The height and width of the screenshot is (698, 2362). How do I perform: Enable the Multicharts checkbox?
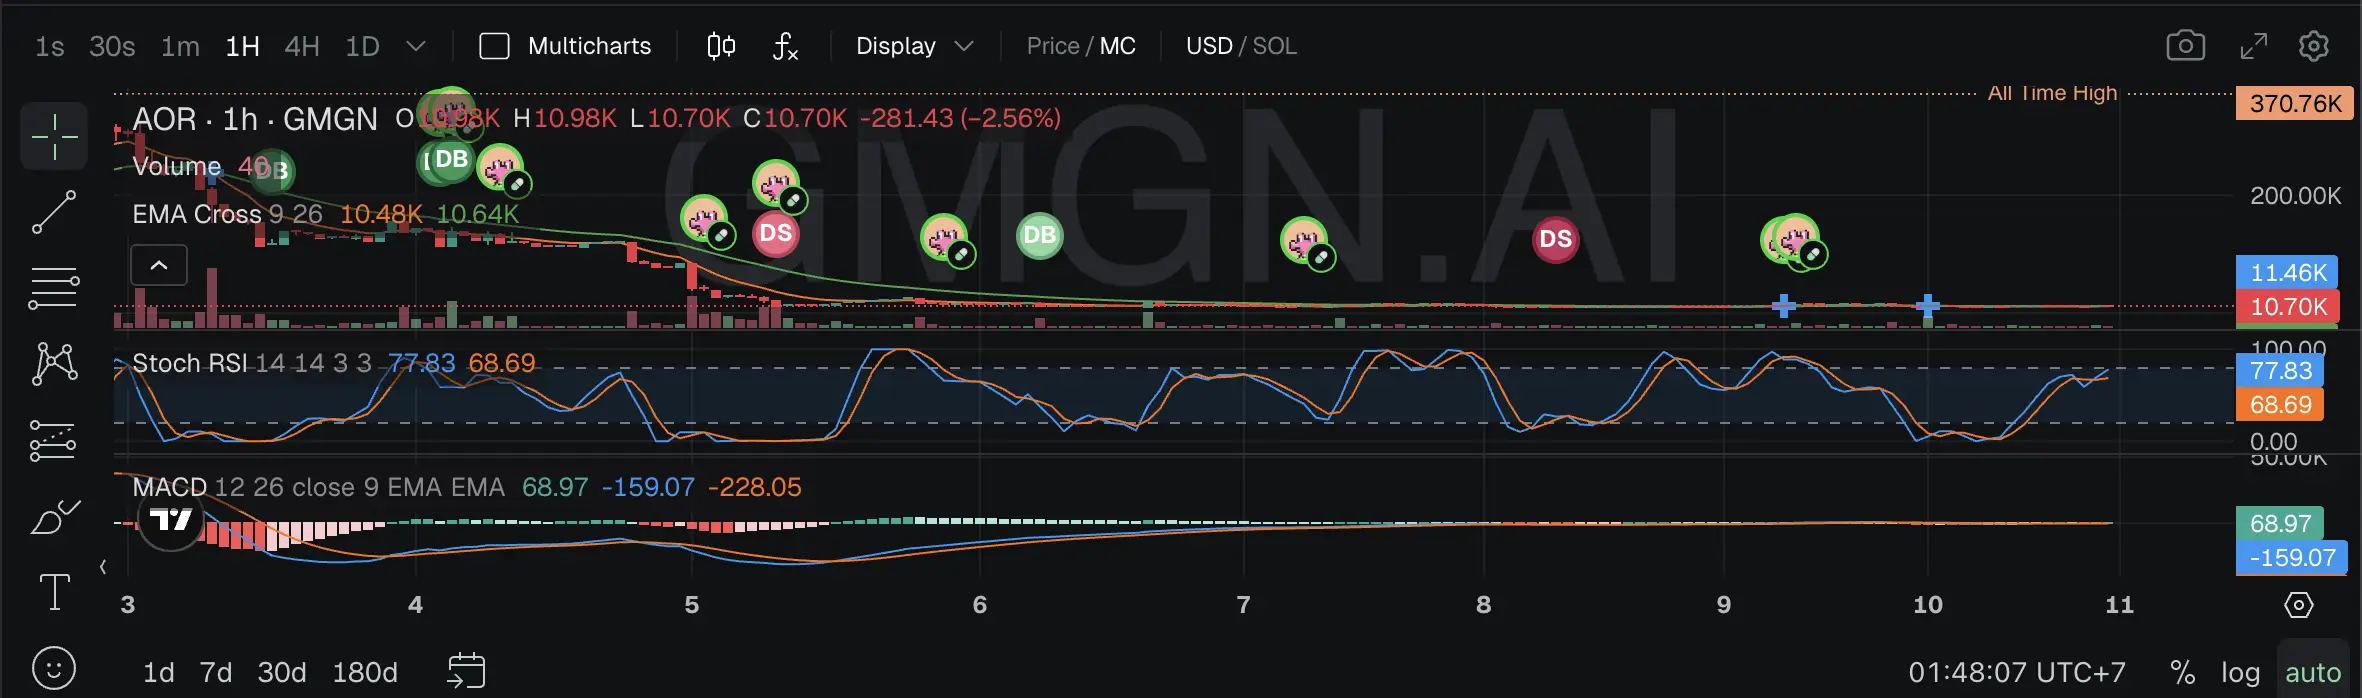click(494, 46)
